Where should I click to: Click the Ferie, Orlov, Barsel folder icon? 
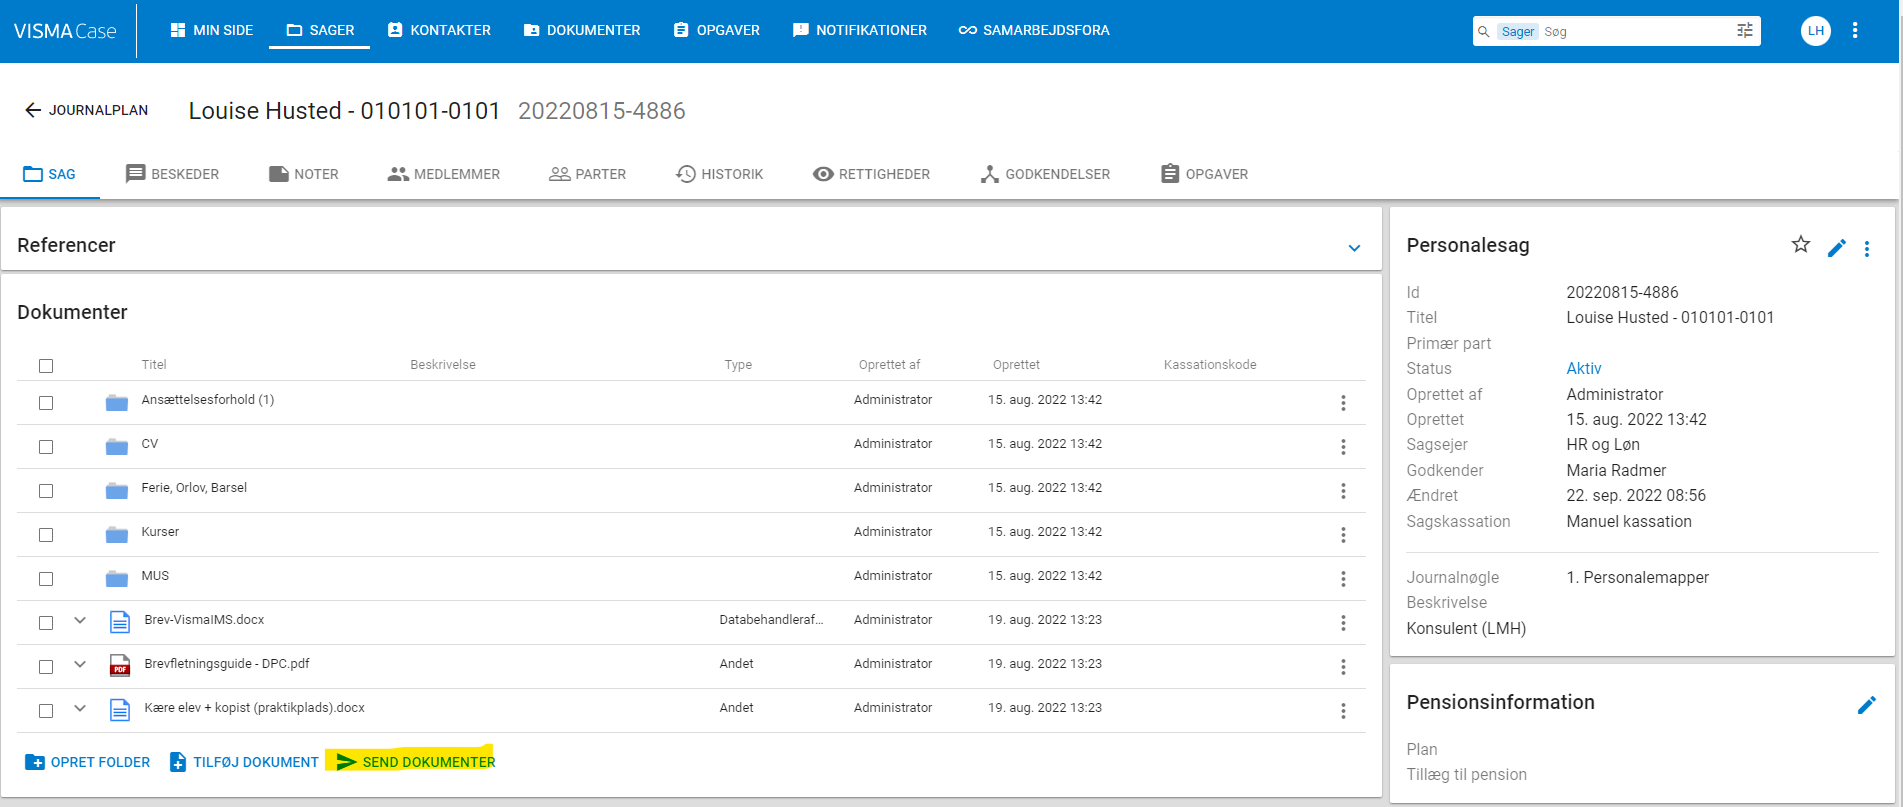coord(117,491)
